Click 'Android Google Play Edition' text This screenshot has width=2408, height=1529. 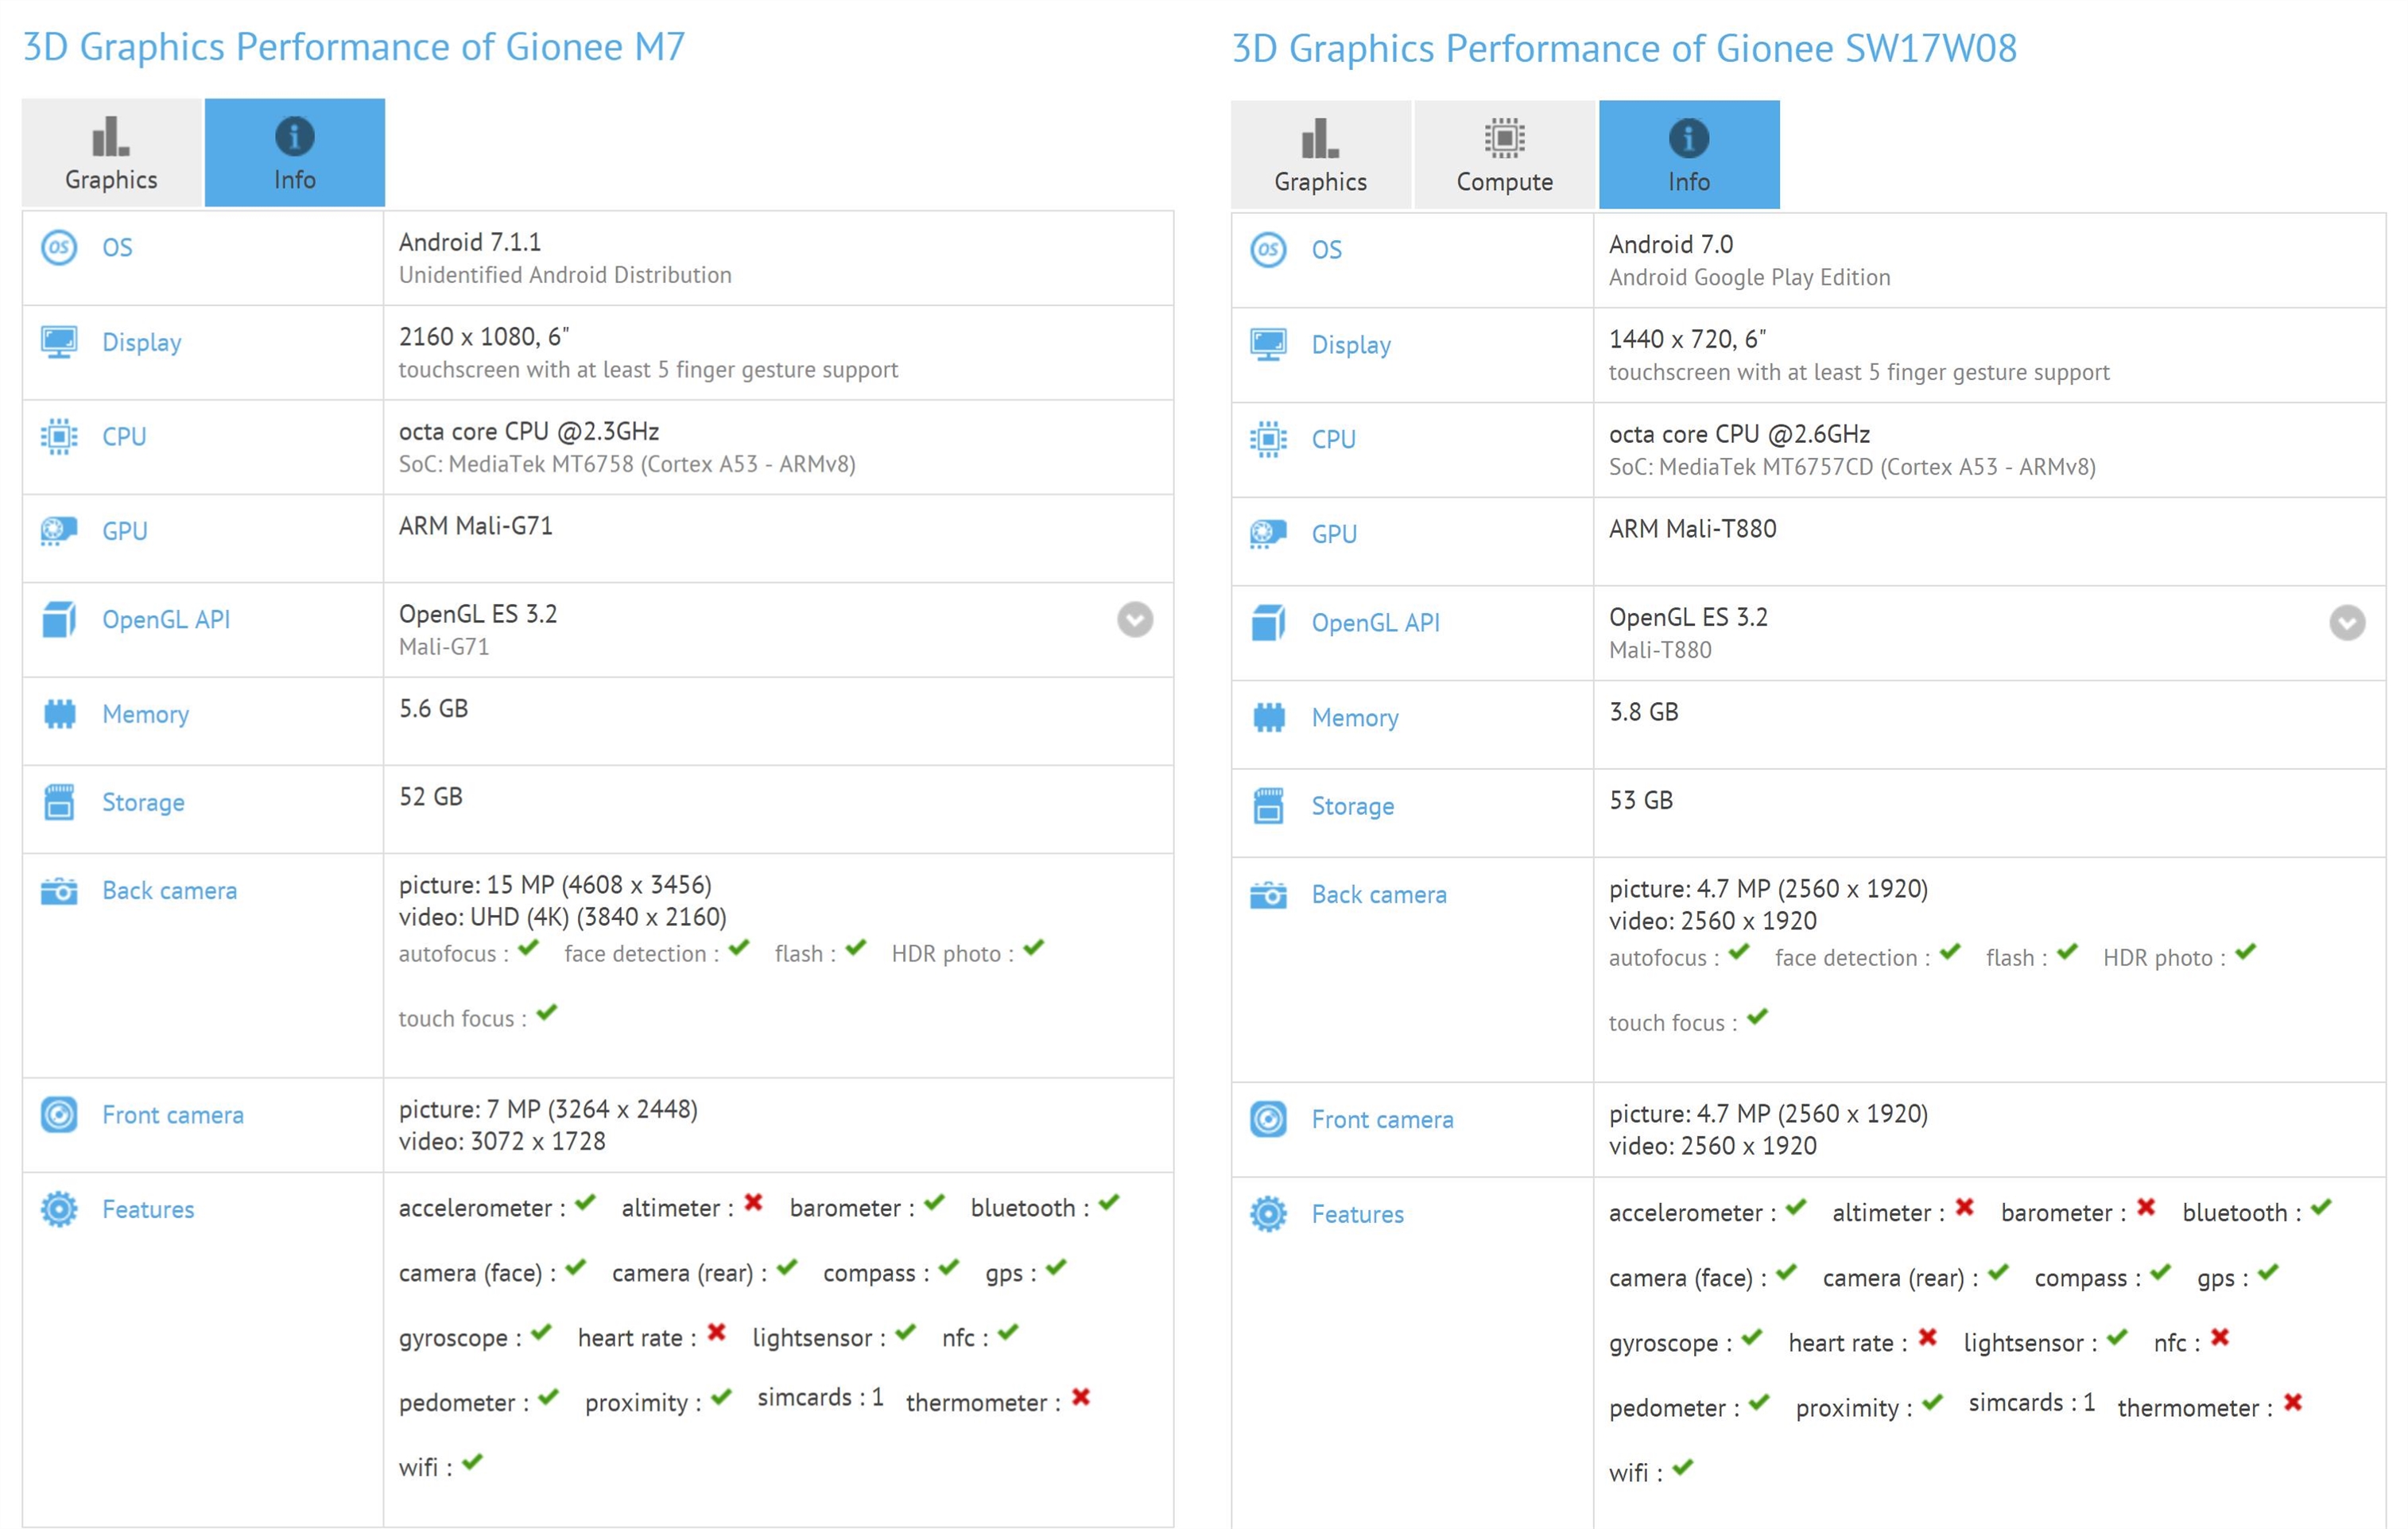coord(1750,277)
